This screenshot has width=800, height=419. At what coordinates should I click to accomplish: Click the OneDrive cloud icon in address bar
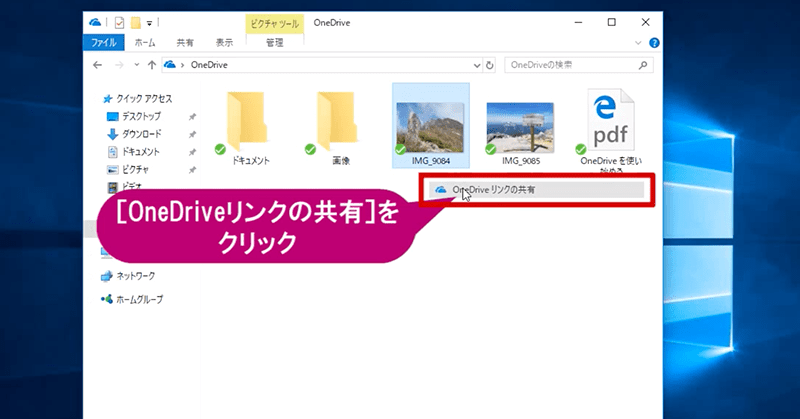click(x=170, y=64)
